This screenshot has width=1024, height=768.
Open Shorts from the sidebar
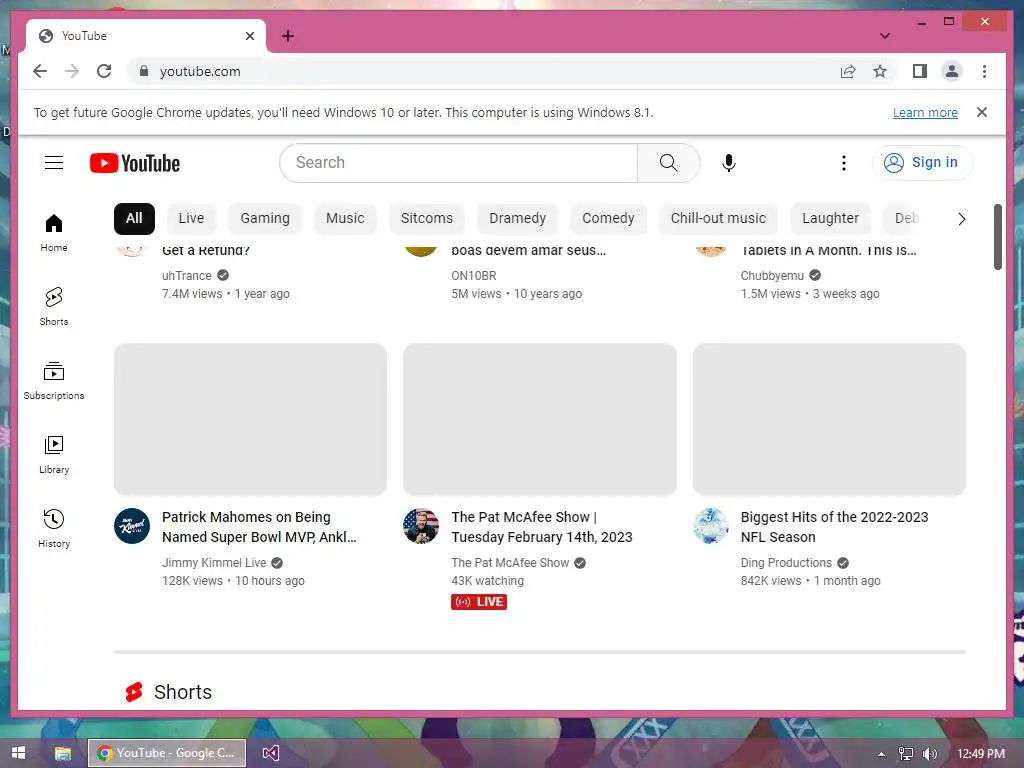[x=54, y=306]
